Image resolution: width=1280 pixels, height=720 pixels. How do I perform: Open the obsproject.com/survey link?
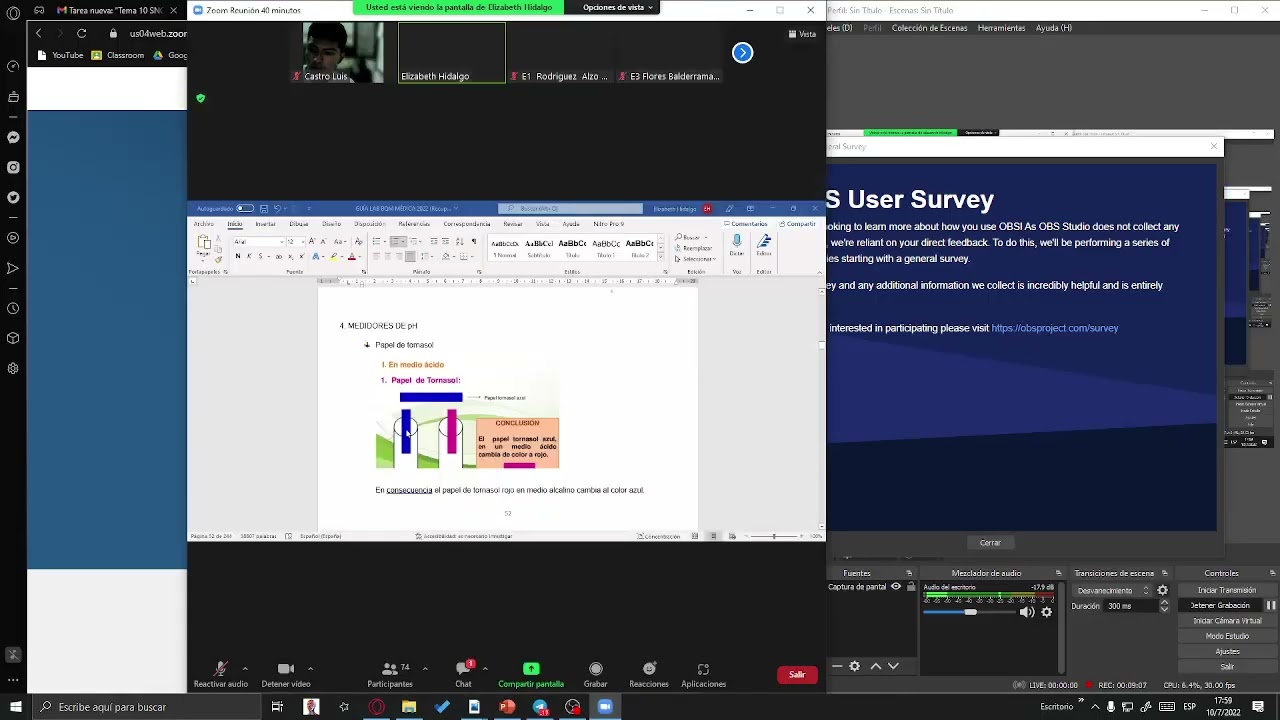pos(1054,328)
